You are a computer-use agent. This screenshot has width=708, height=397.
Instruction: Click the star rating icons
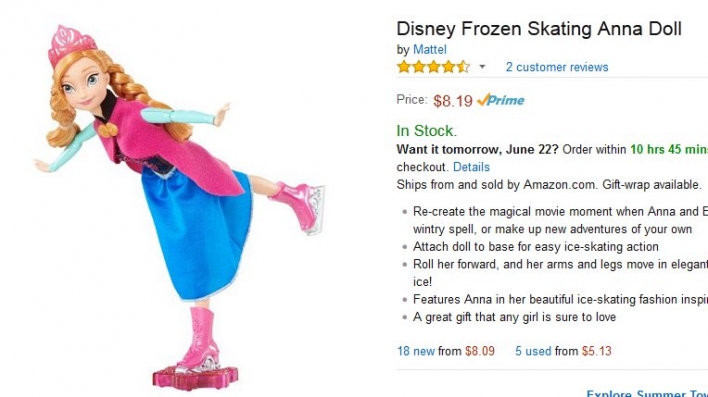433,67
